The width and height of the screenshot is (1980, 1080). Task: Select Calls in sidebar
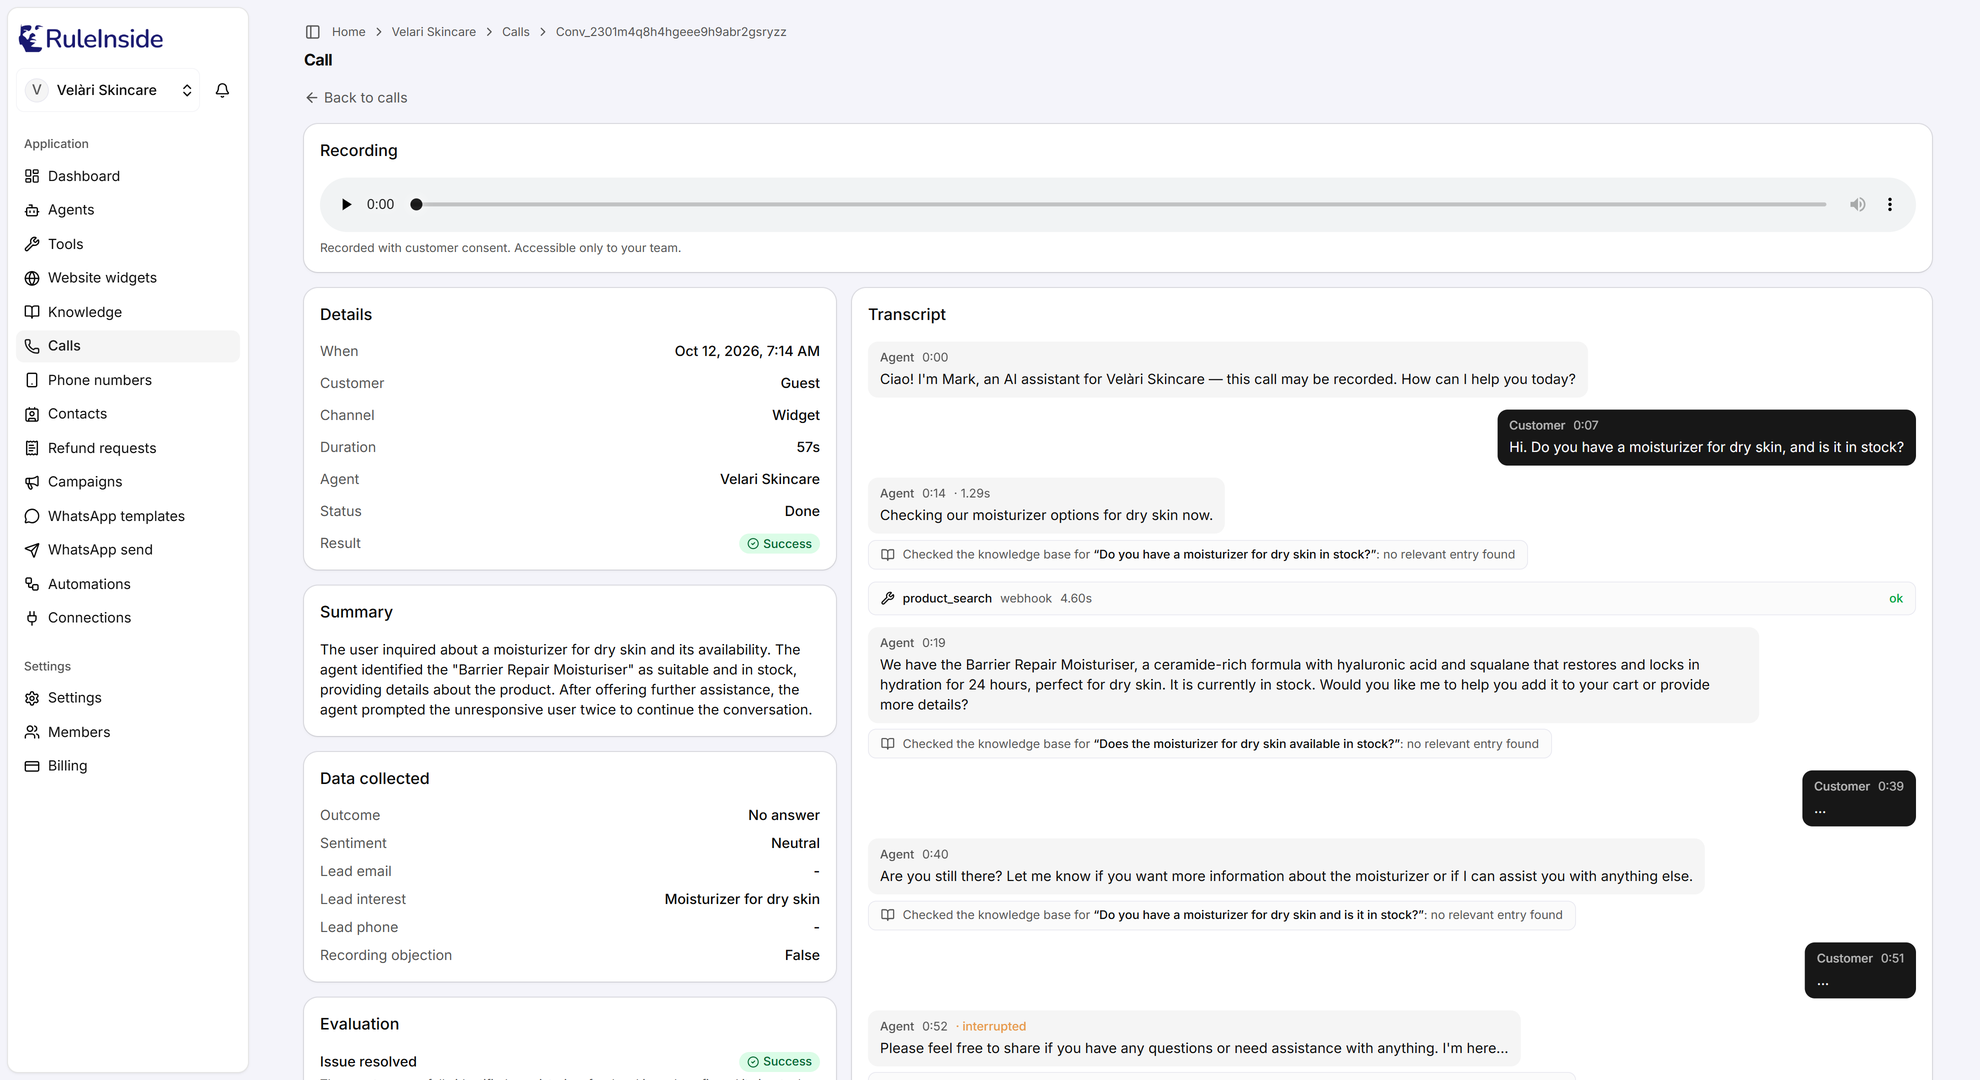[128, 346]
